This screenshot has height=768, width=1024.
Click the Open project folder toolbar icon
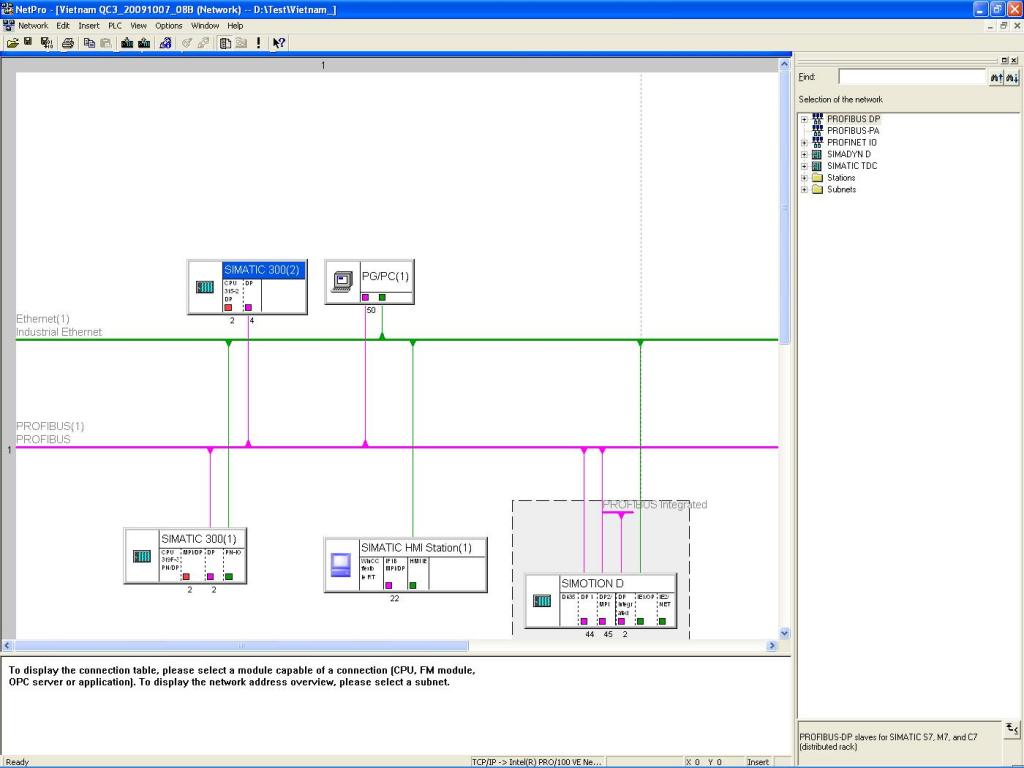(x=12, y=43)
